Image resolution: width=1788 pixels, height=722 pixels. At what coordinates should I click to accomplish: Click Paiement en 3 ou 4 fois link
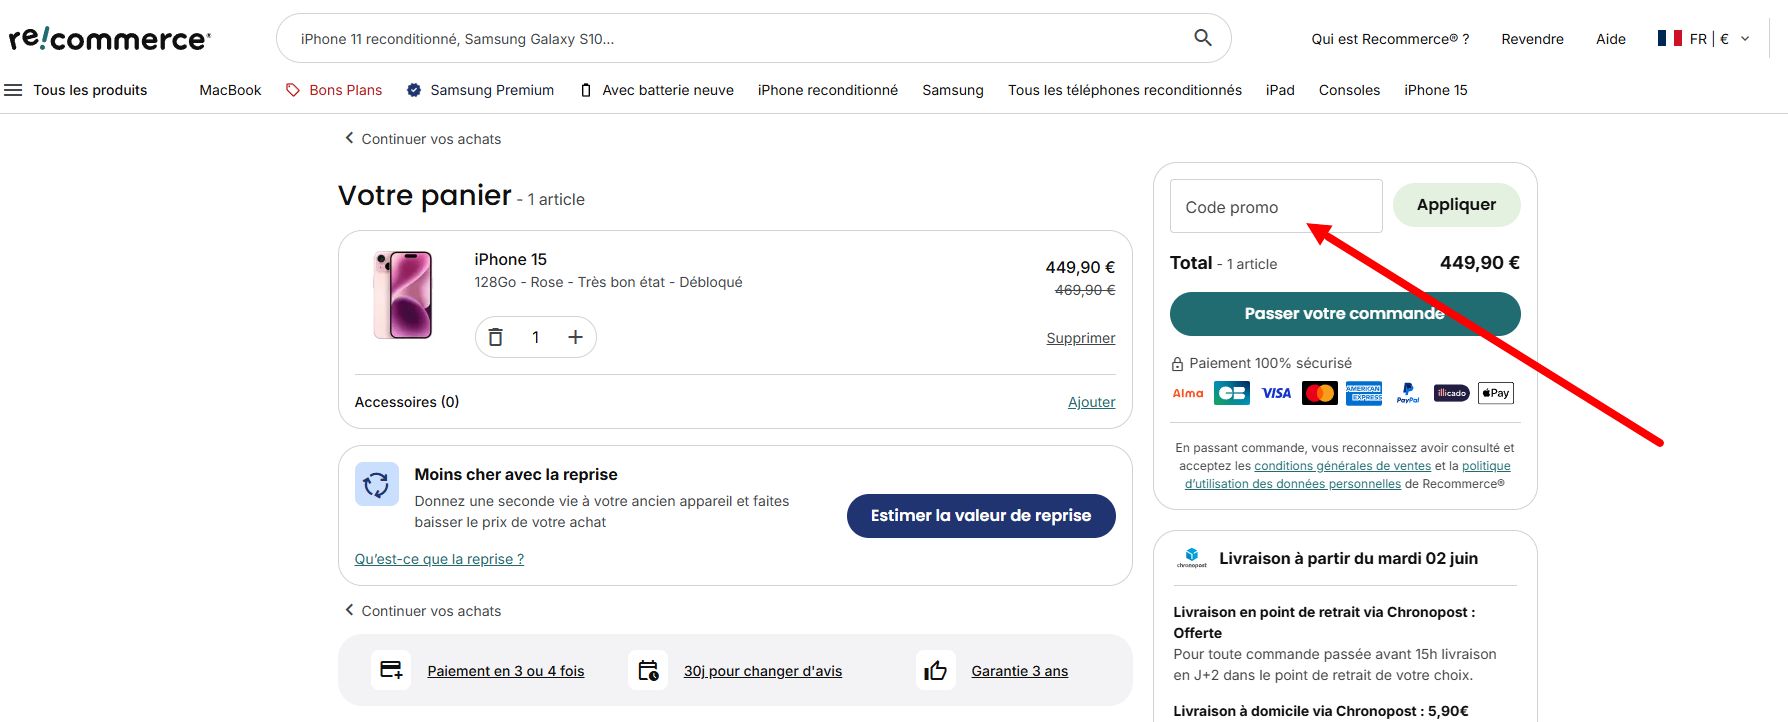(506, 671)
